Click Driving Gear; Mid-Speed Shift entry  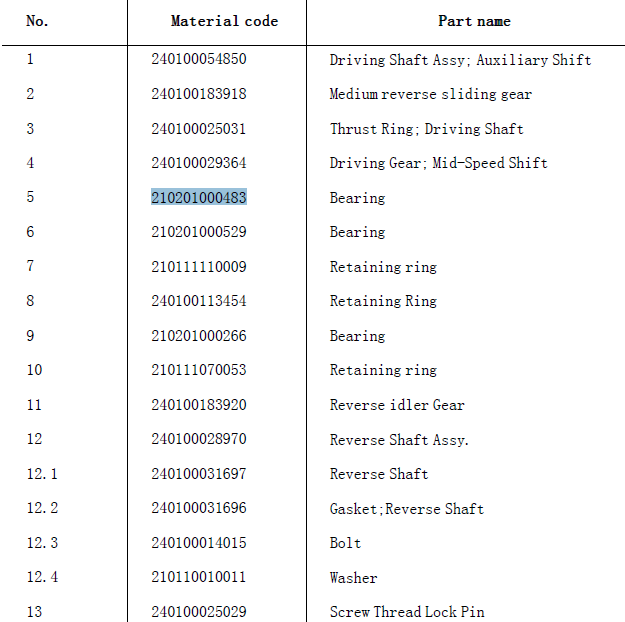[x=438, y=163]
